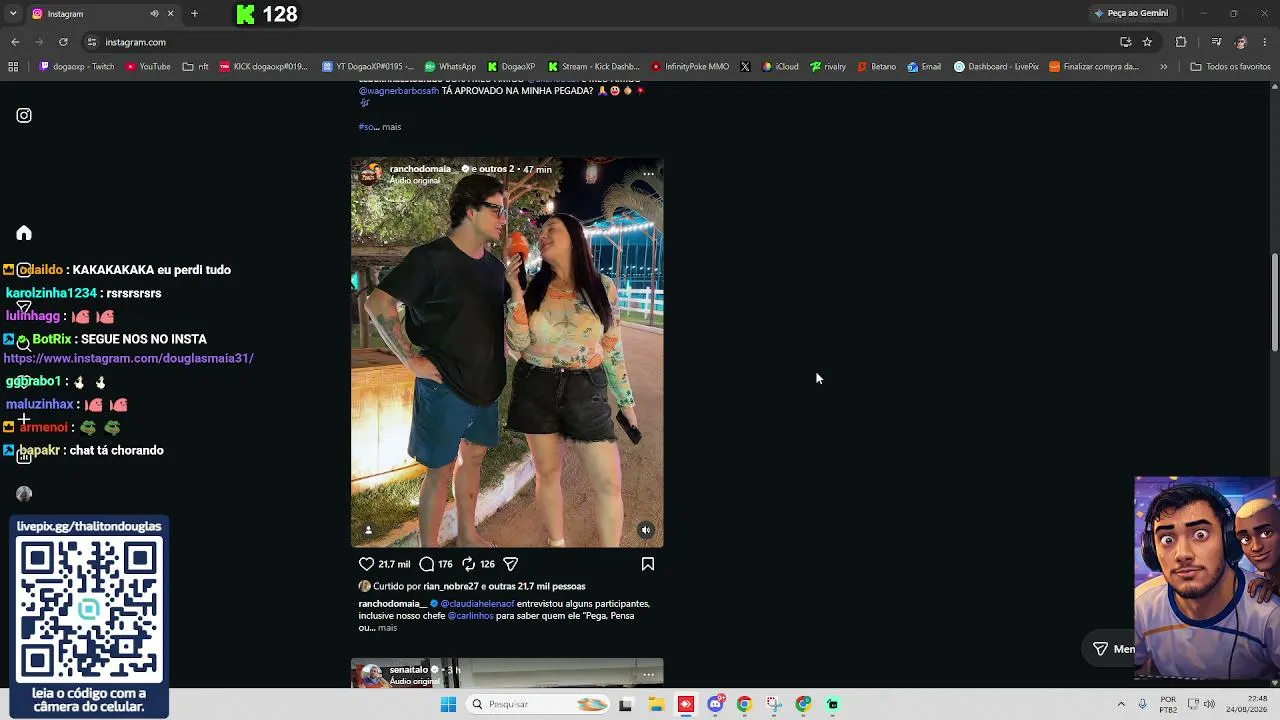Open the X (Twitter) bookmark icon

click(745, 67)
